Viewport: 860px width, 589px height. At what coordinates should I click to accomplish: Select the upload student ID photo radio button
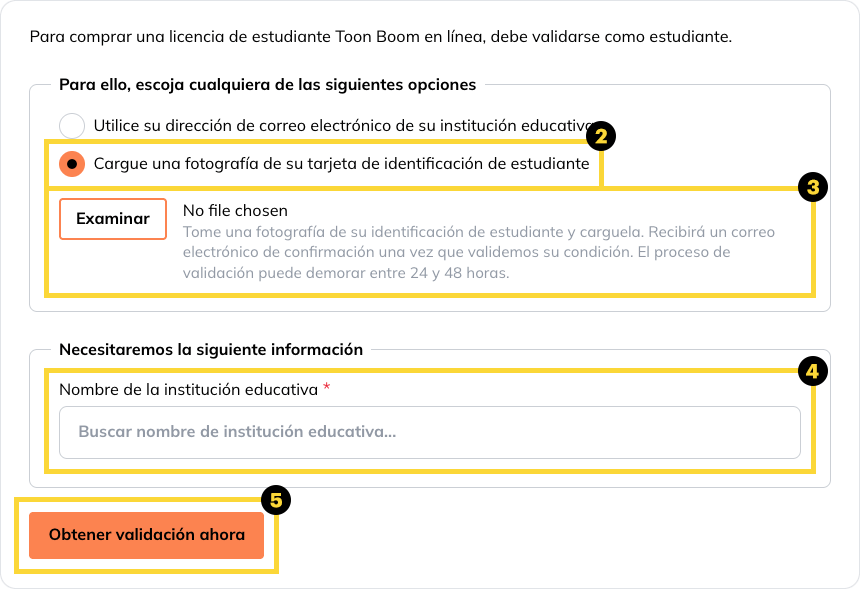point(72,163)
